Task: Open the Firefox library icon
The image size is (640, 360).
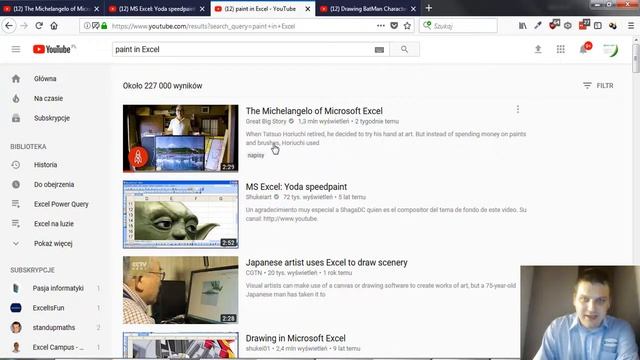Action: pyautogui.click(x=522, y=26)
